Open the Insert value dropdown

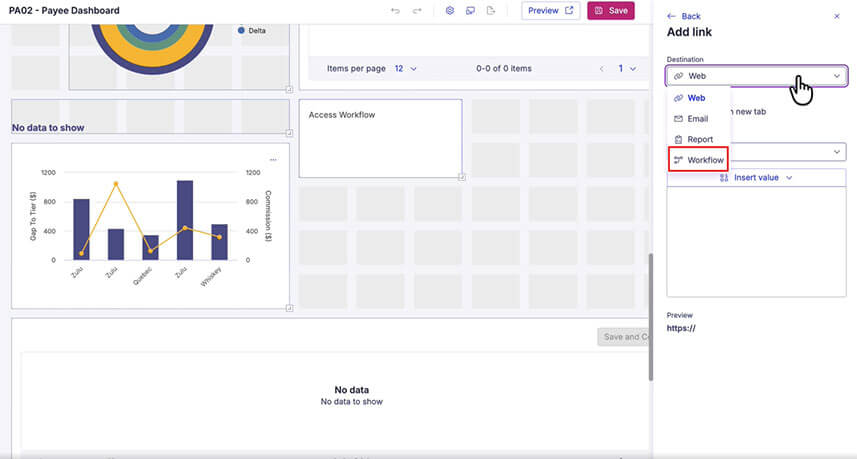click(756, 178)
